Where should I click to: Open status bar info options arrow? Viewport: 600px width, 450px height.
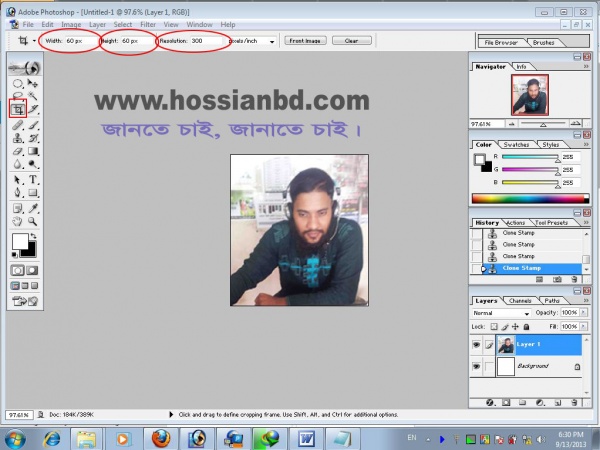[x=171, y=414]
